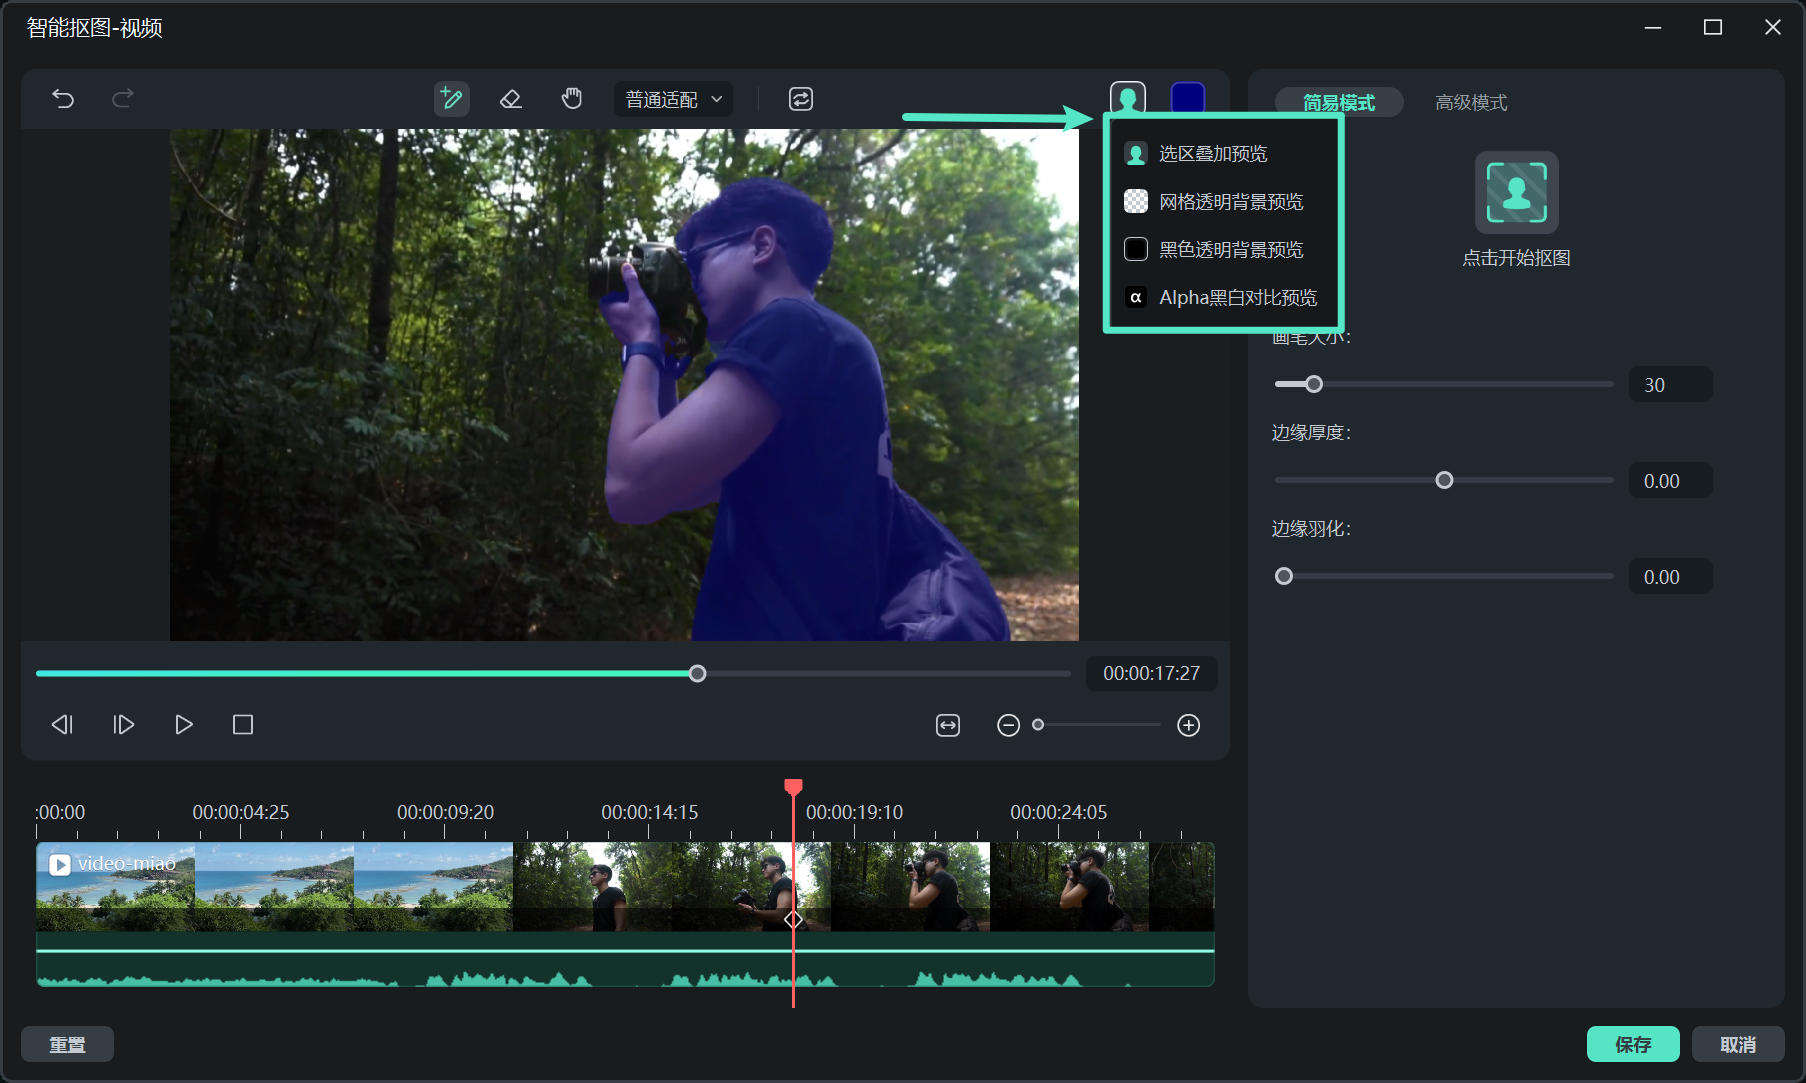The image size is (1806, 1083).
Task: Choose 选区叠加预览 preview option
Action: click(1223, 154)
